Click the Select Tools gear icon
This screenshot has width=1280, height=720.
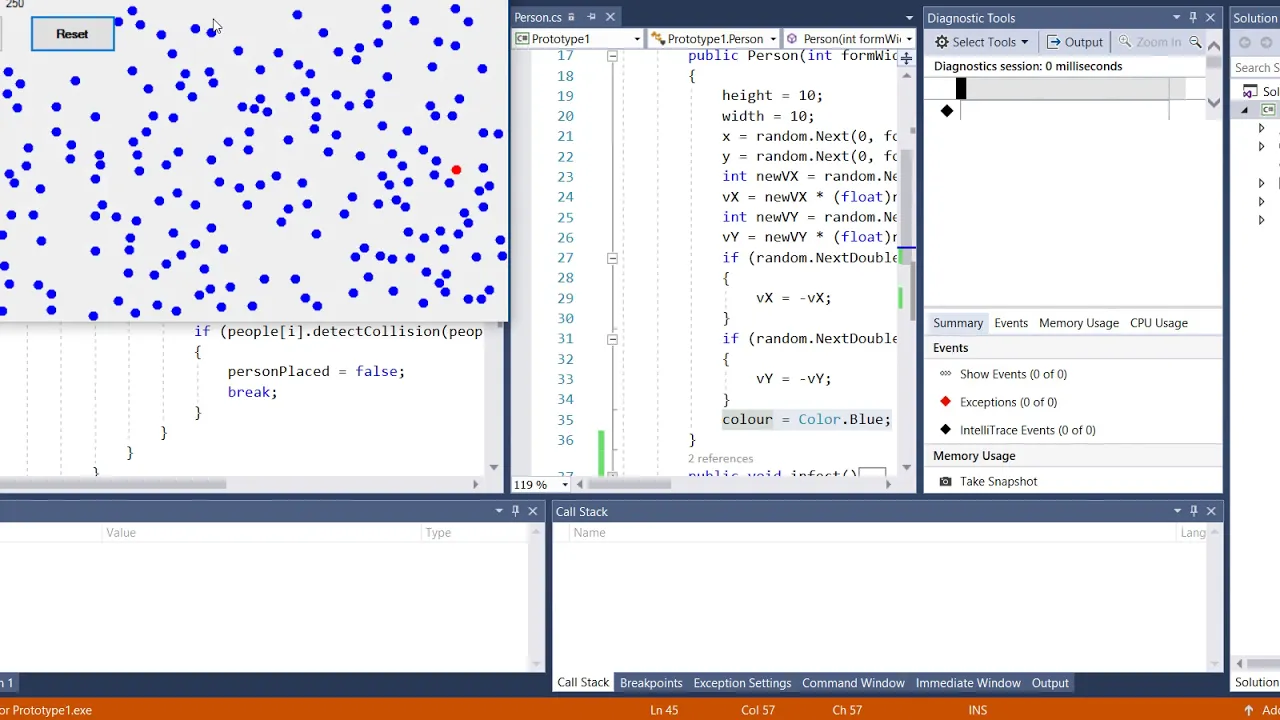tap(942, 42)
